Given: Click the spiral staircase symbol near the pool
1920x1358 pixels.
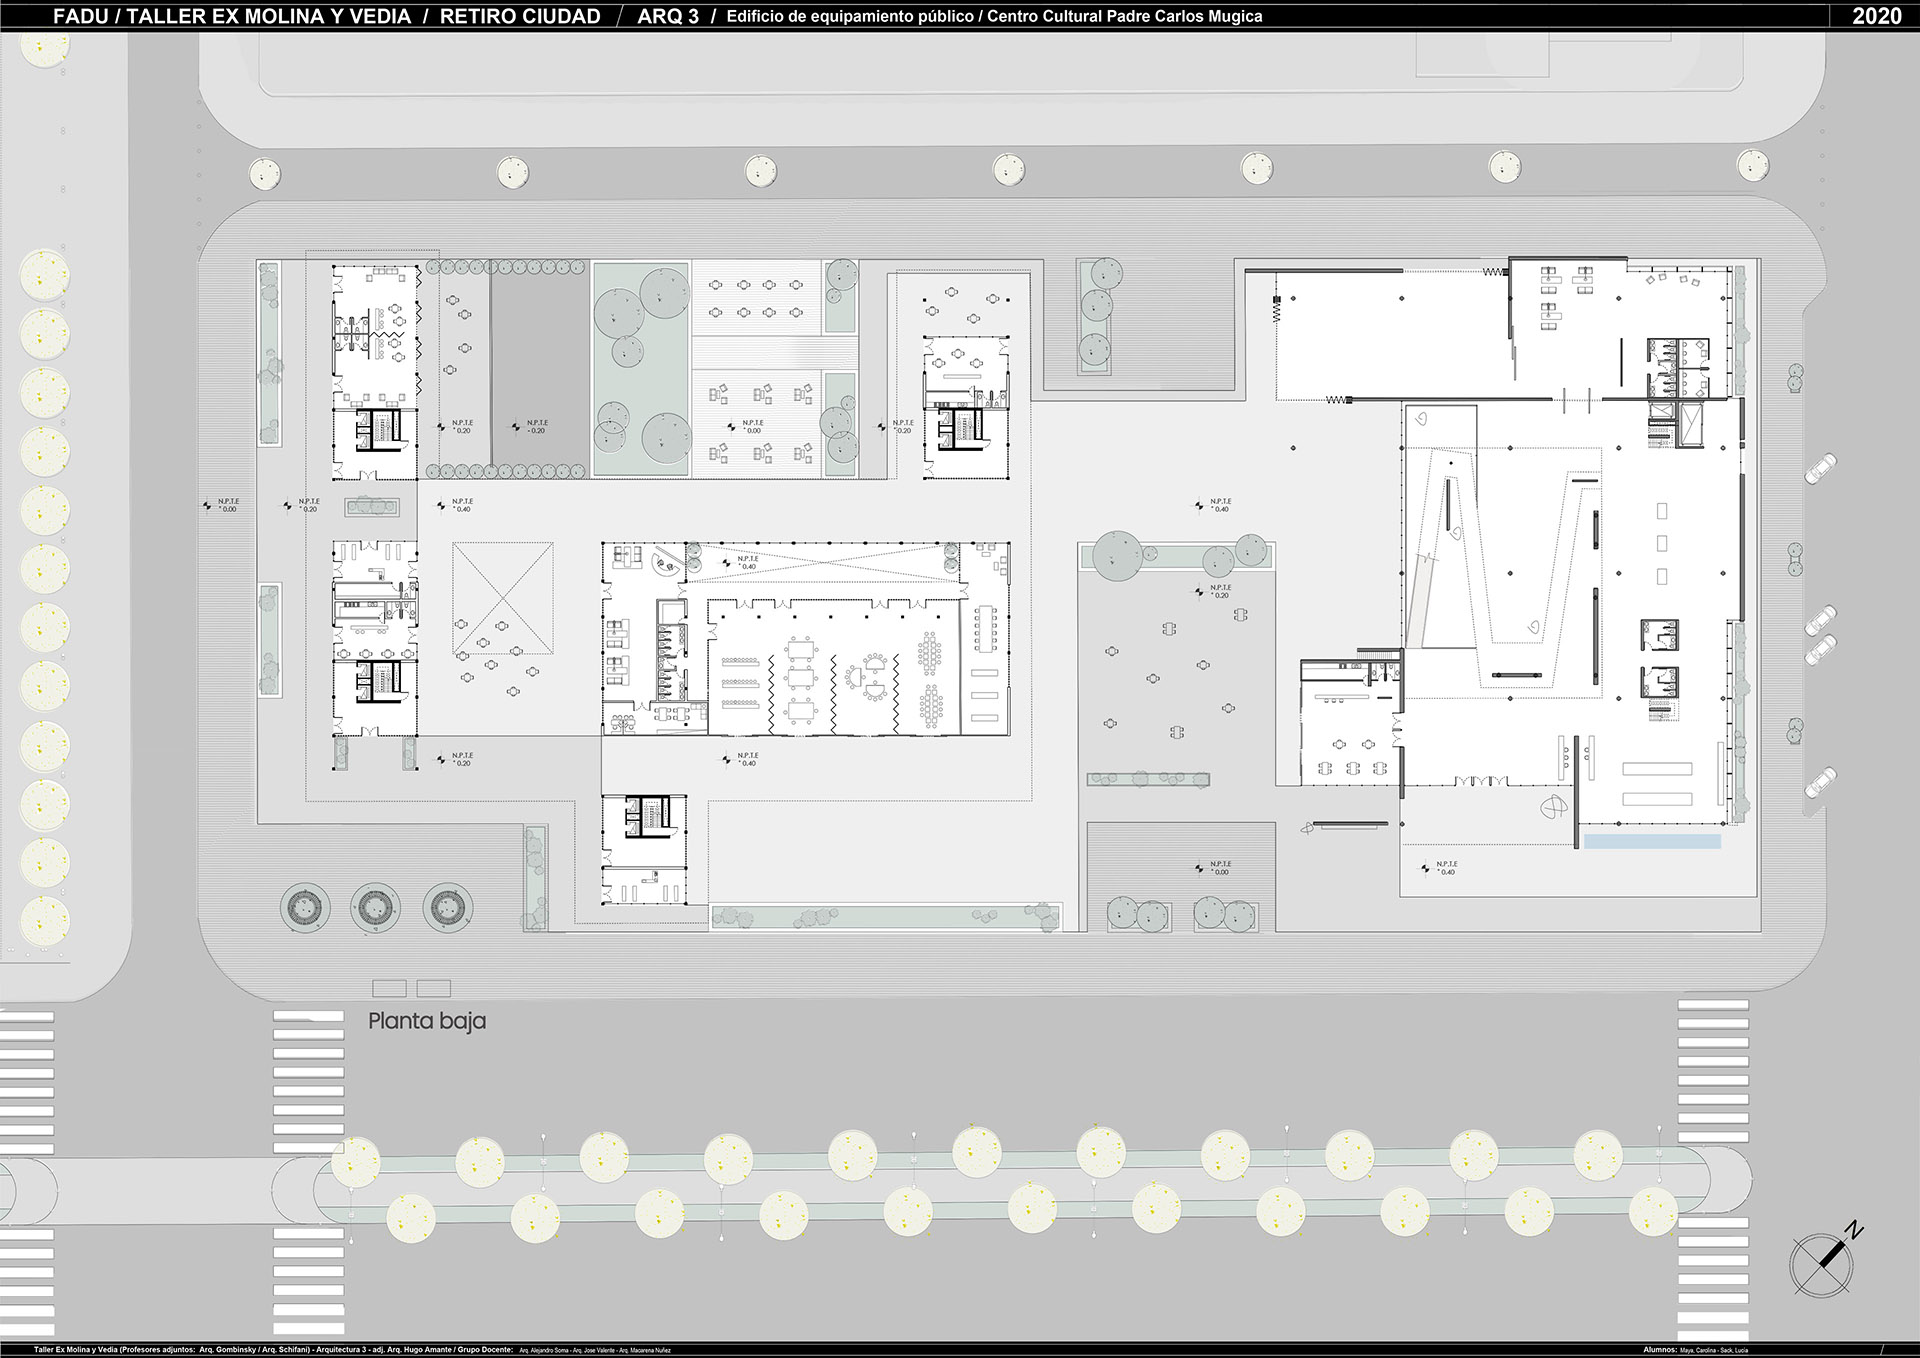Looking at the screenshot, I should (x=1553, y=806).
